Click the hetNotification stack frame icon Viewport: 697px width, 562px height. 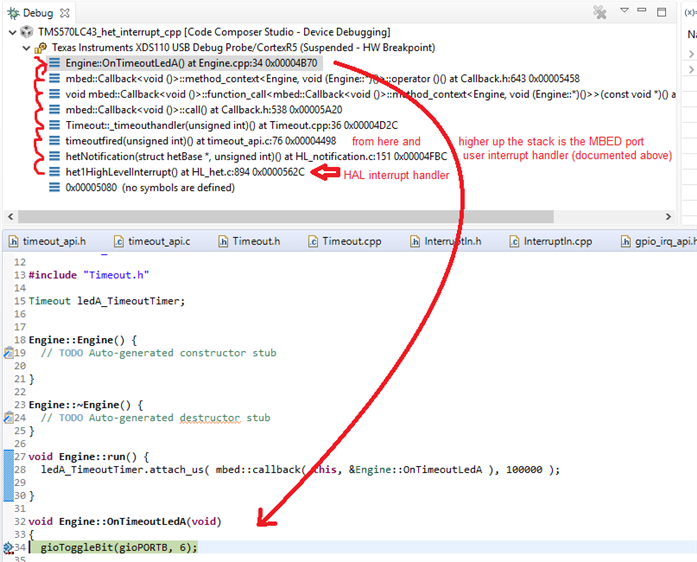click(x=55, y=156)
